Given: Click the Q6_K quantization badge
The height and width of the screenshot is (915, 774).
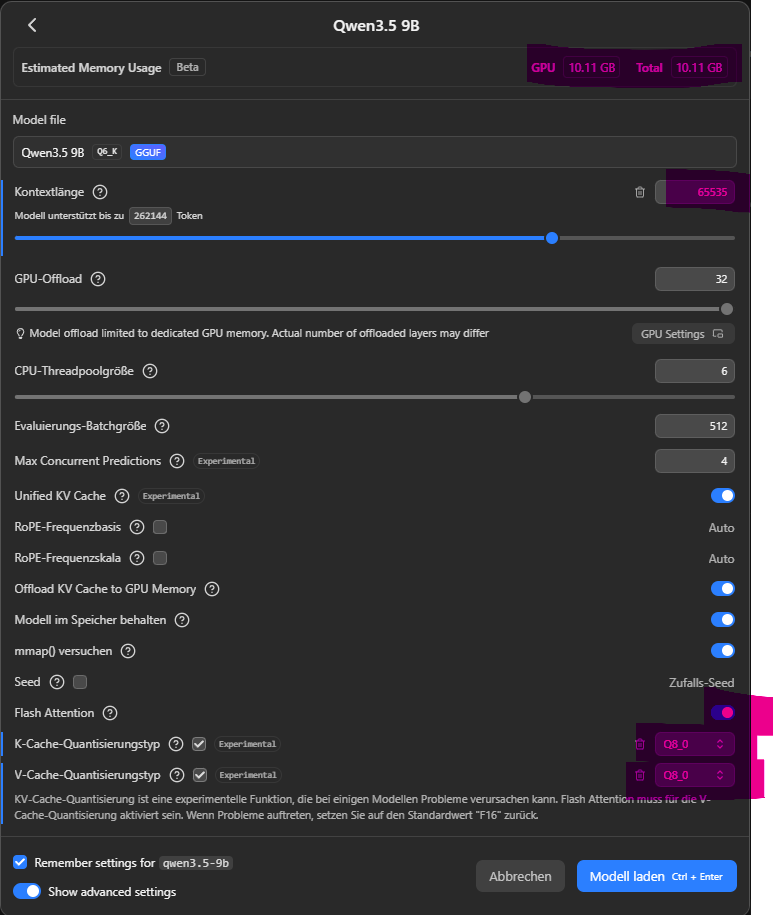Looking at the screenshot, I should (107, 152).
